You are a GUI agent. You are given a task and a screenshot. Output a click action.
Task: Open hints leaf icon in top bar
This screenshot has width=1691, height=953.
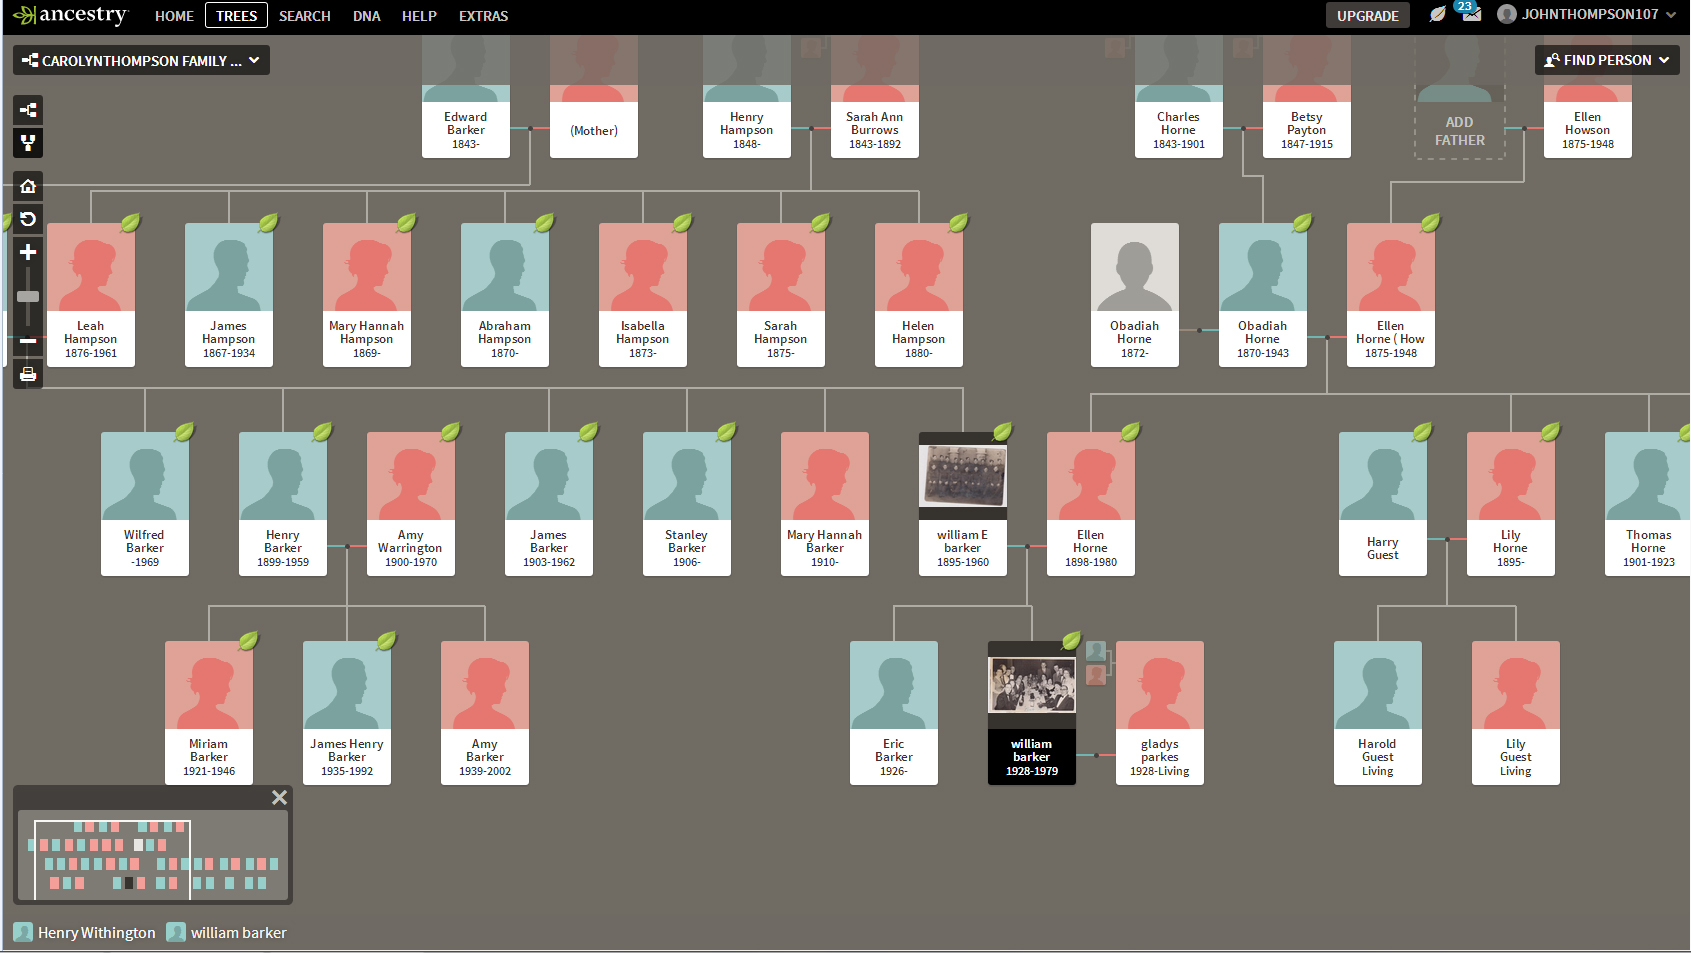click(x=1437, y=15)
